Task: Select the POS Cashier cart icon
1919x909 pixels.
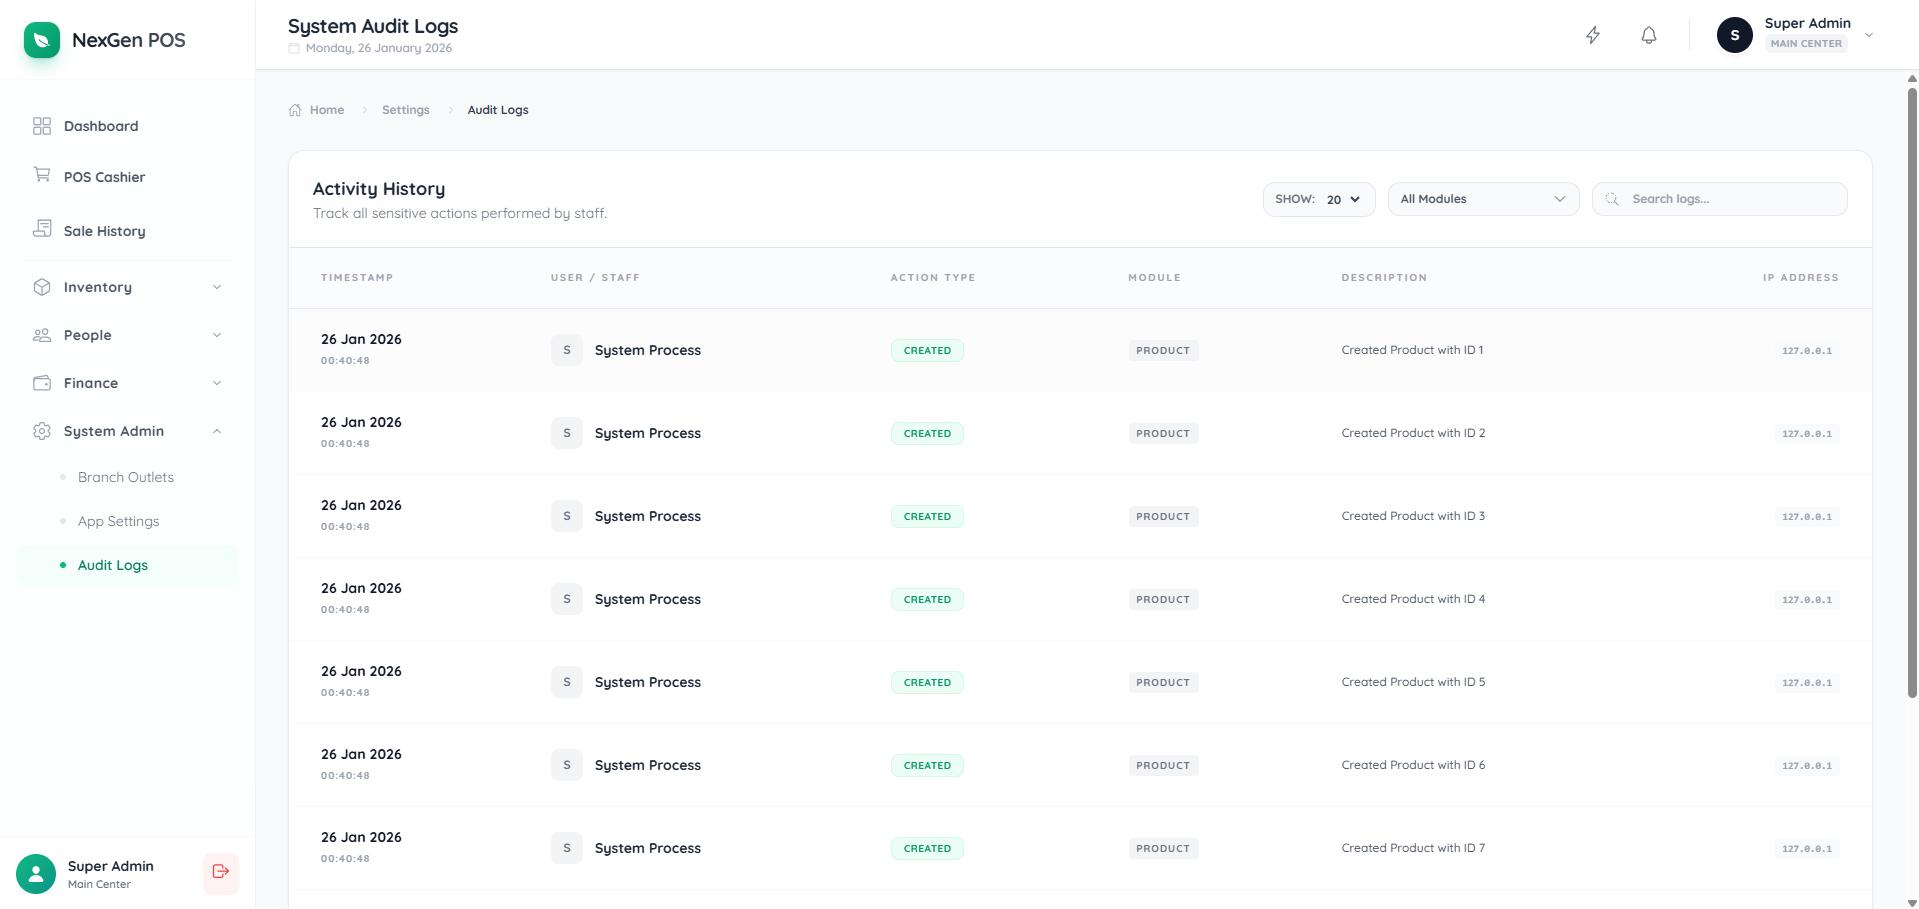Action: 41,174
